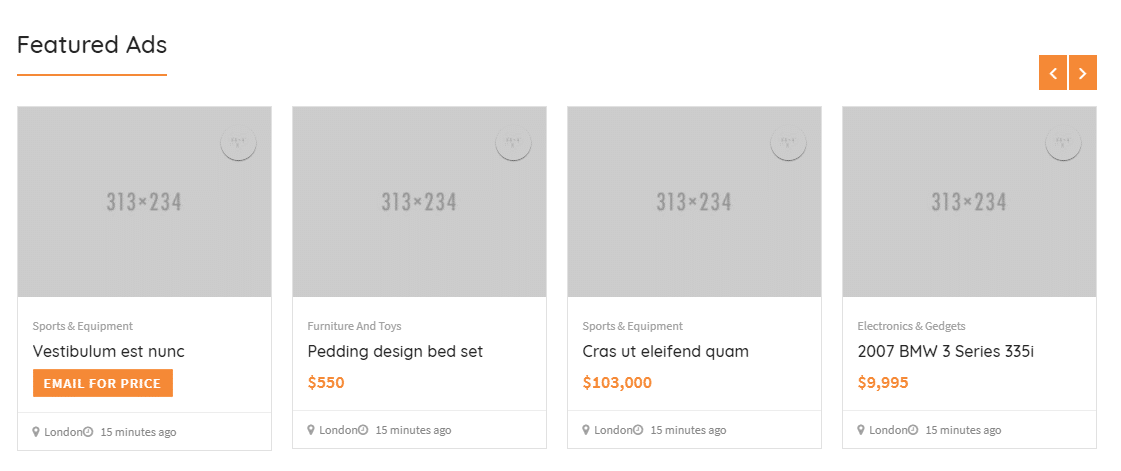Click round badge on Pedding design bed set image

[x=513, y=142]
